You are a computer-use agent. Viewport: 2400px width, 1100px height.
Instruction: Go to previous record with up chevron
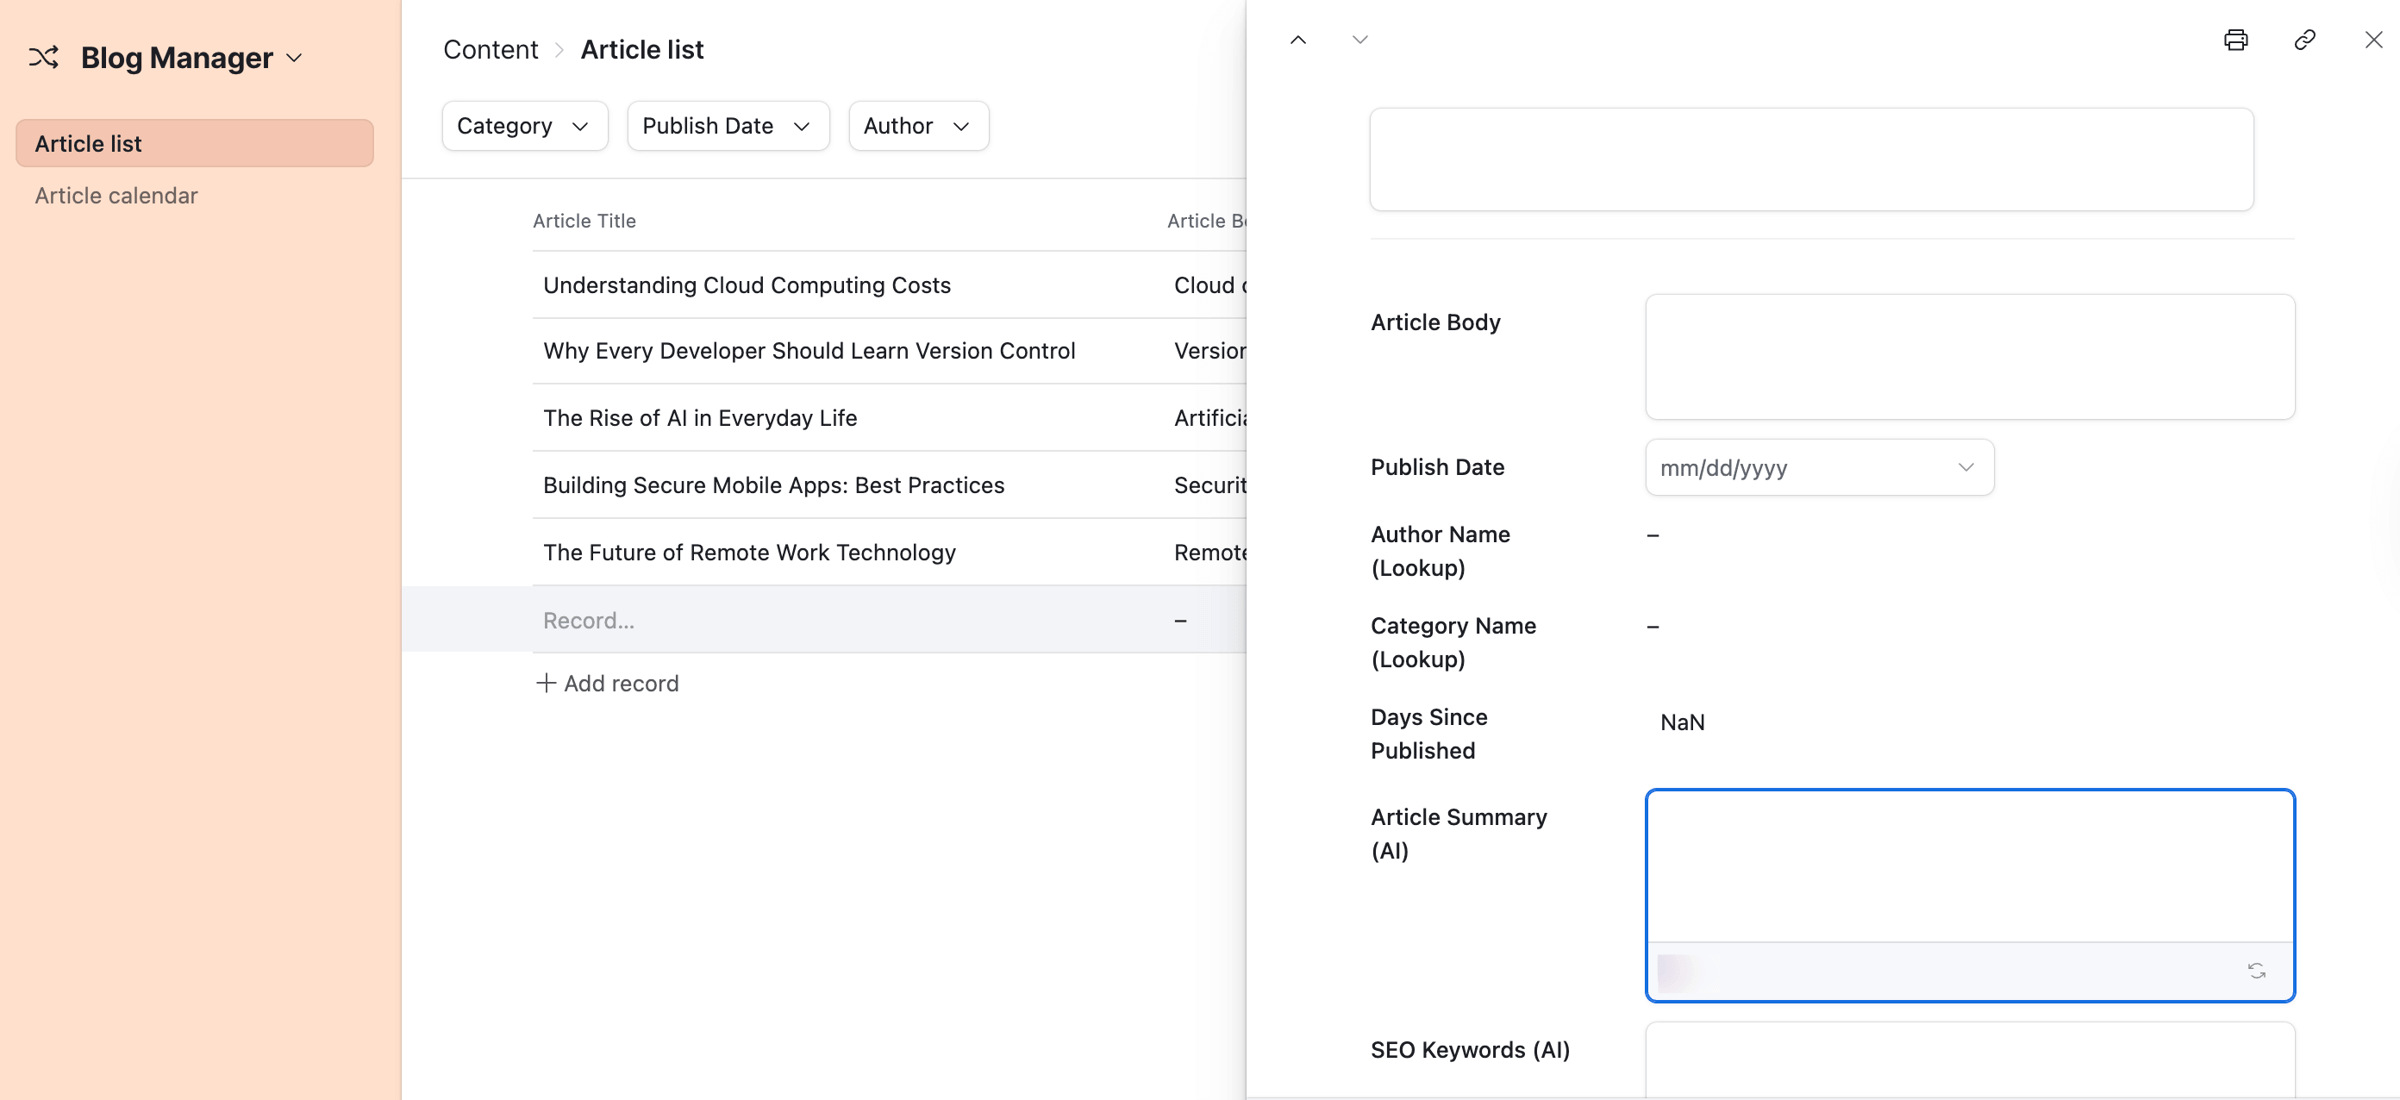point(1298,40)
